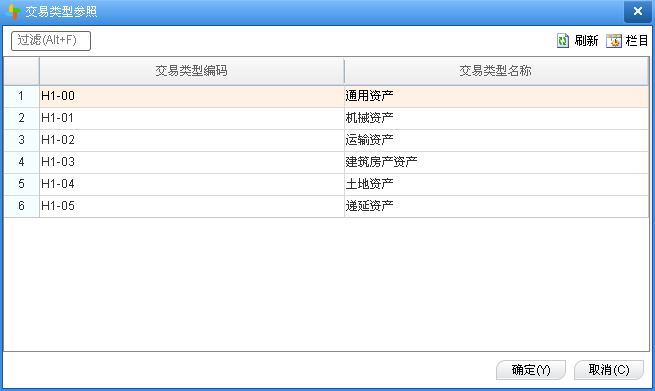Close the 交易类型参照 dialog window
Screen dimensions: 655x391
[x=637, y=11]
